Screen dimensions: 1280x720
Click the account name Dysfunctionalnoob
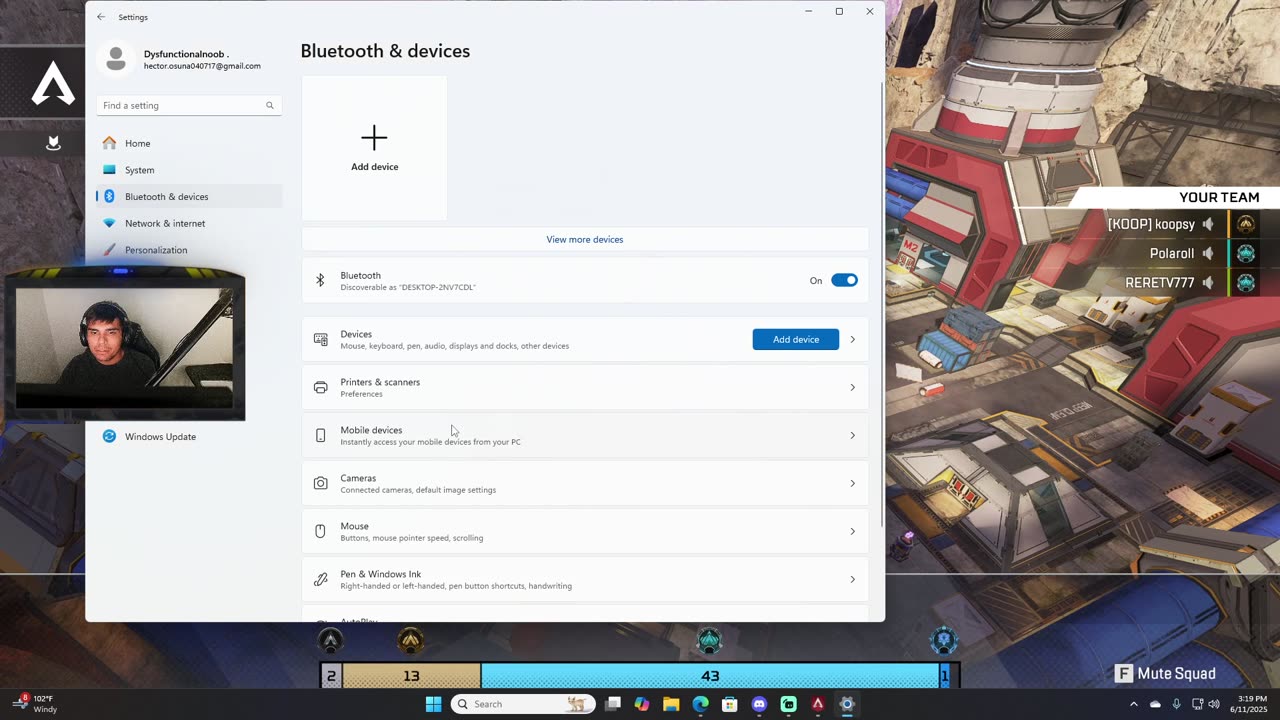point(186,54)
